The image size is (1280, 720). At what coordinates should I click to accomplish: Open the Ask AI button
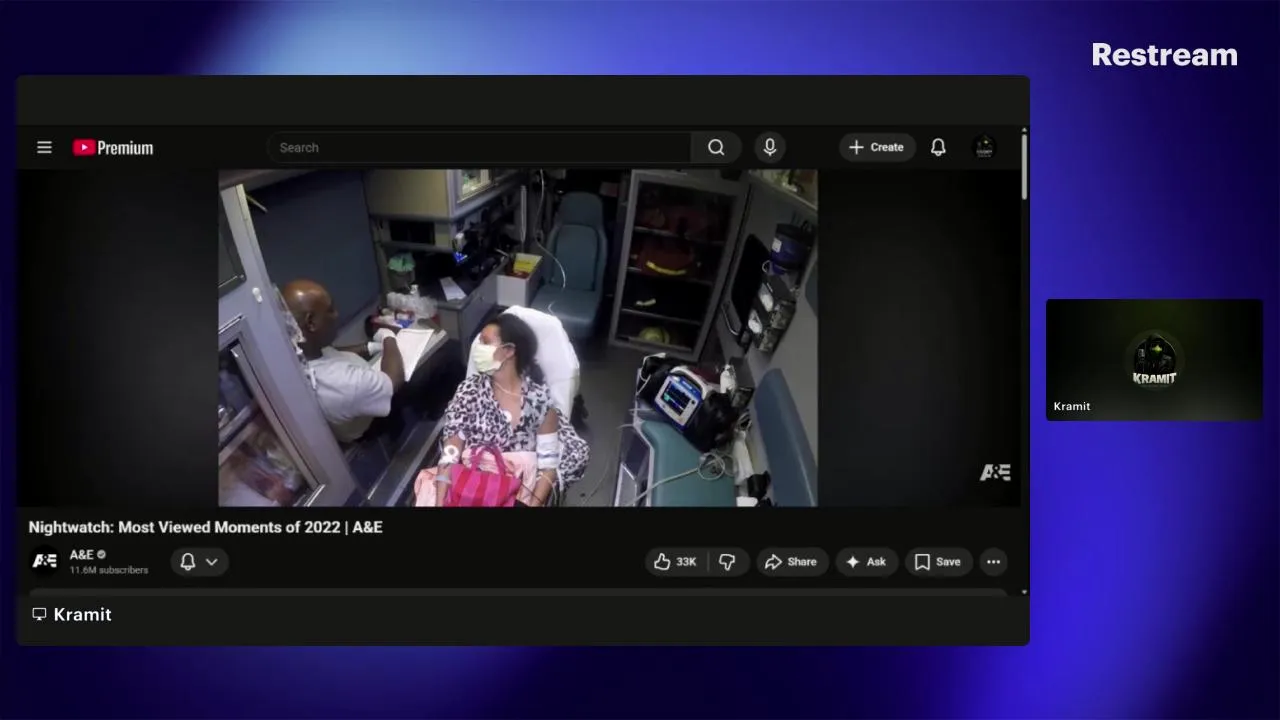(x=866, y=562)
